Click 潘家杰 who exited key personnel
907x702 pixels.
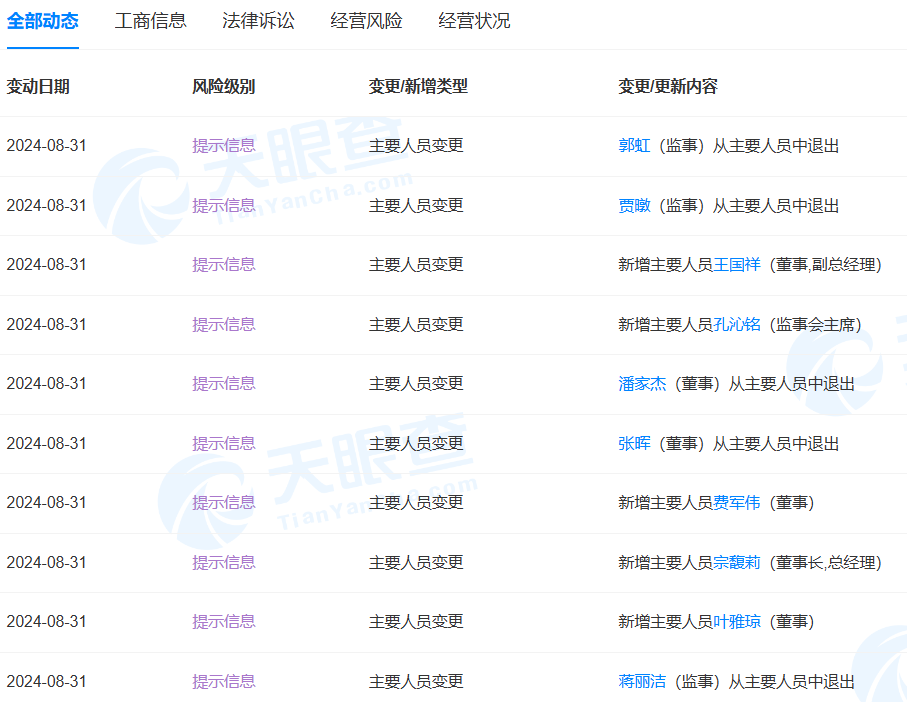pyautogui.click(x=638, y=384)
